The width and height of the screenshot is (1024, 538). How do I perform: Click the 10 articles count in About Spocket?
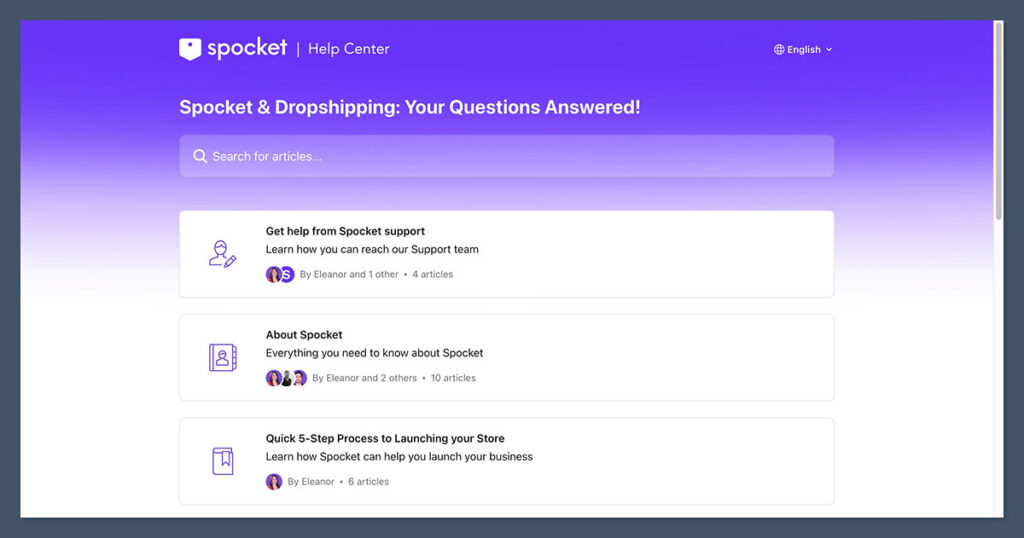(x=453, y=378)
